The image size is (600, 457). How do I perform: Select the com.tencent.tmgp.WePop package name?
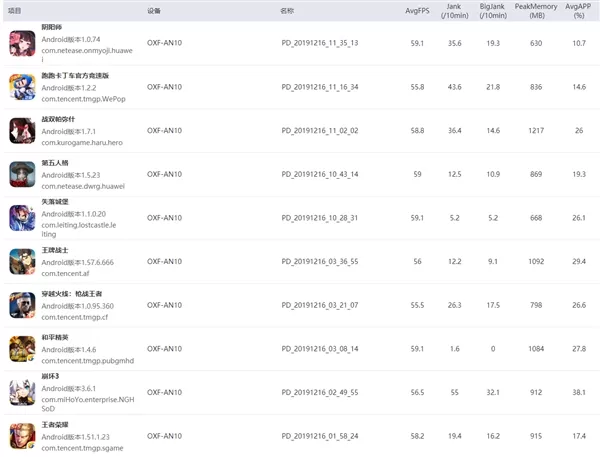(x=83, y=99)
